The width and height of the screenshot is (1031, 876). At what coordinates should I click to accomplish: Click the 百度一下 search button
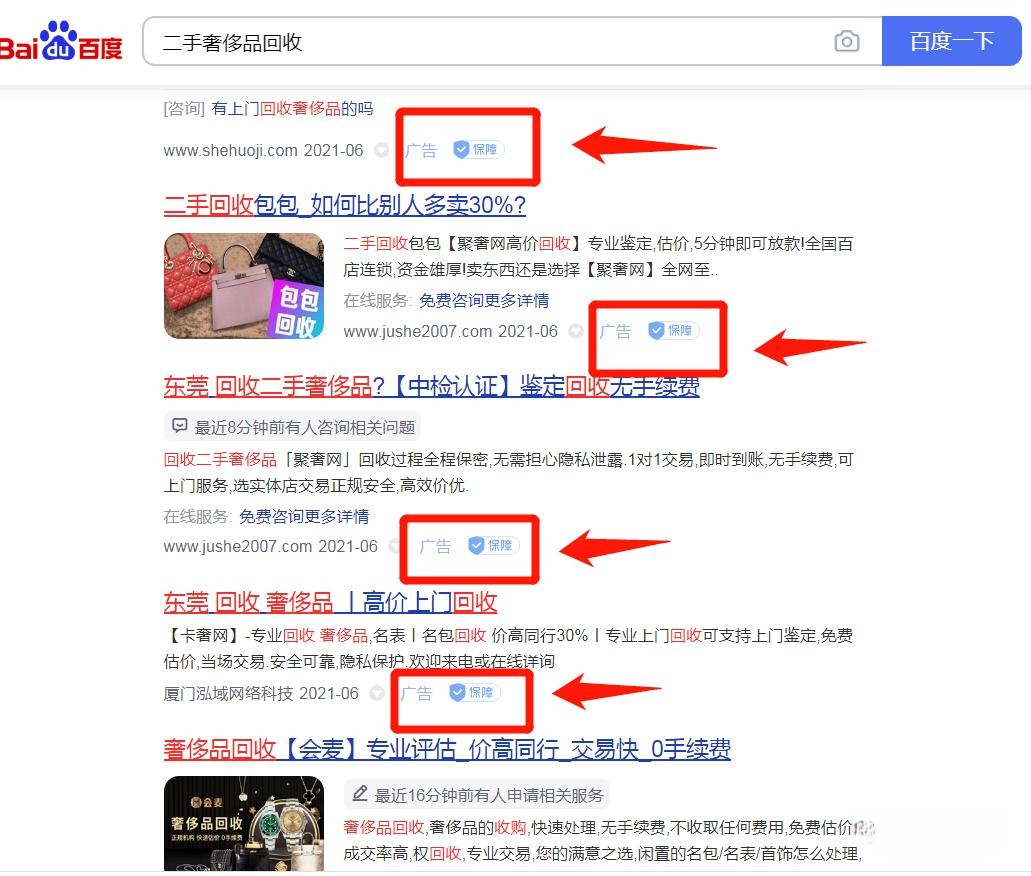[x=951, y=41]
